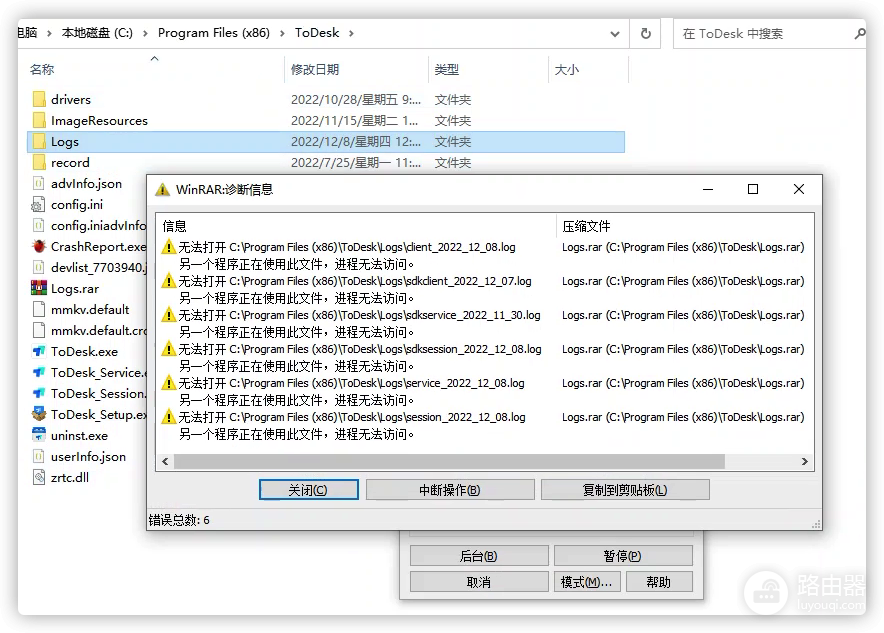Click the 后台(B) button
Image resolution: width=884 pixels, height=633 pixels.
pyautogui.click(x=479, y=556)
